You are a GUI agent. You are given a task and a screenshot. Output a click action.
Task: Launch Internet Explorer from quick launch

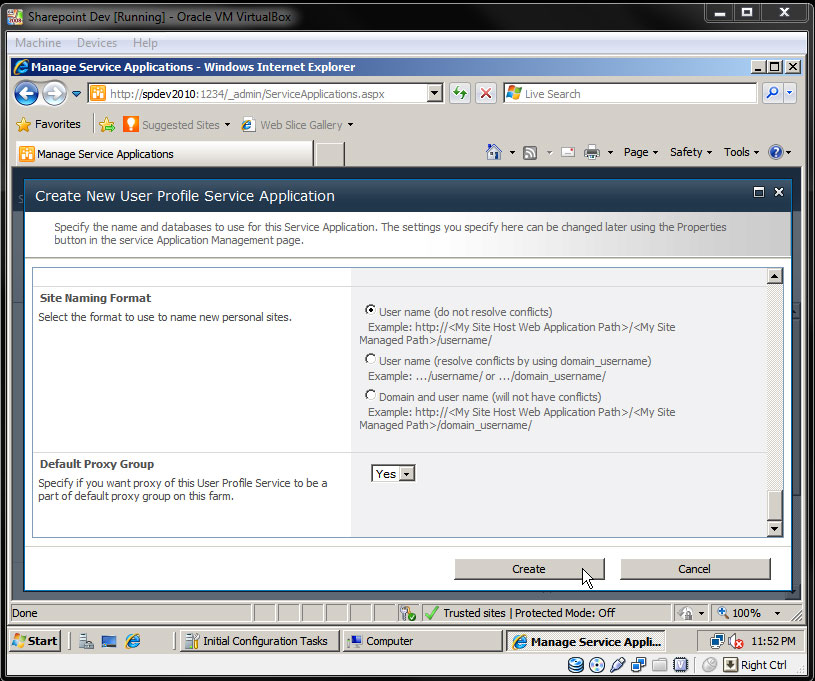(133, 641)
